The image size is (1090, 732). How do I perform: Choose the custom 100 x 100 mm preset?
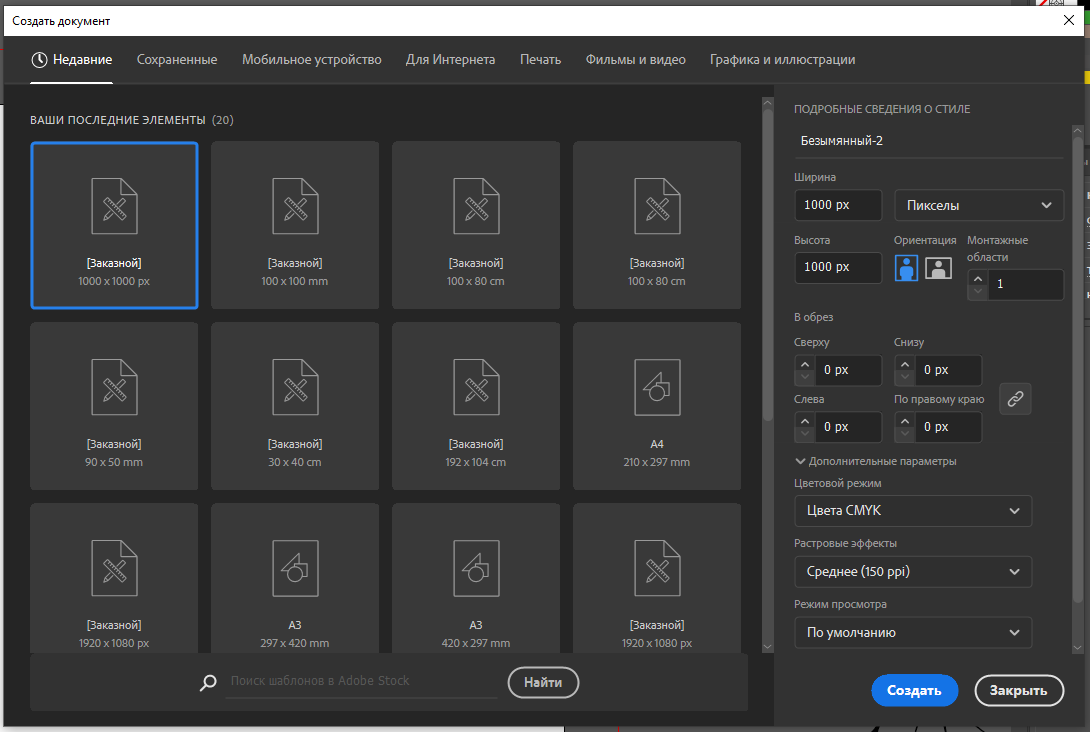(295, 225)
